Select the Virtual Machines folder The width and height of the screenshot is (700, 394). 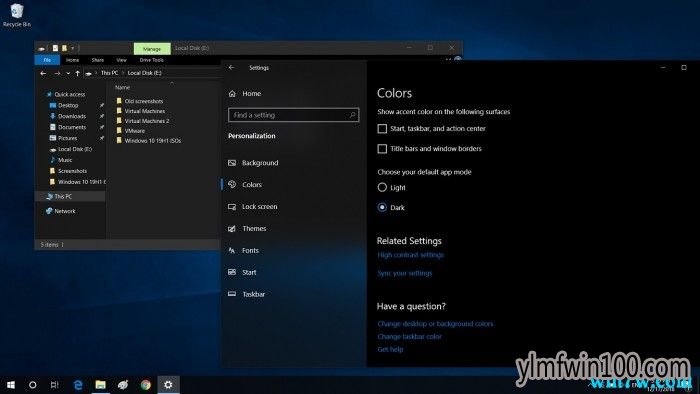pyautogui.click(x=141, y=111)
